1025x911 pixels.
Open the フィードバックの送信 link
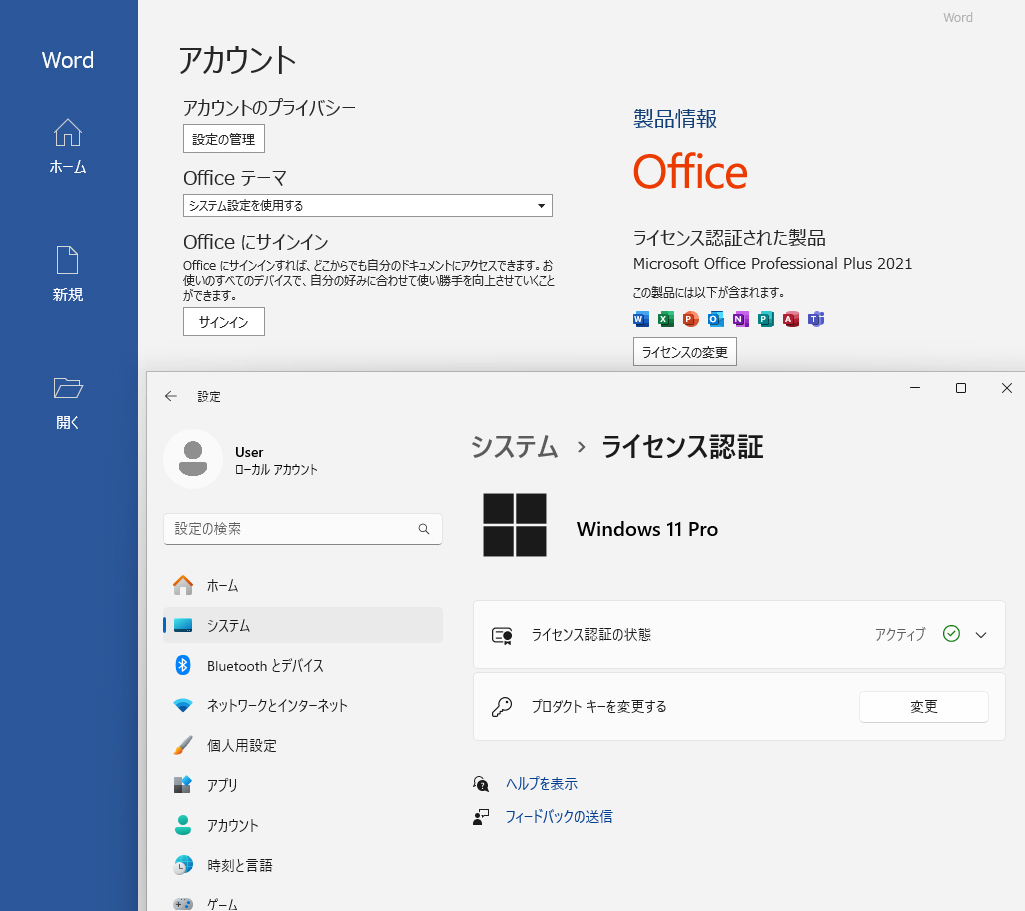point(559,816)
